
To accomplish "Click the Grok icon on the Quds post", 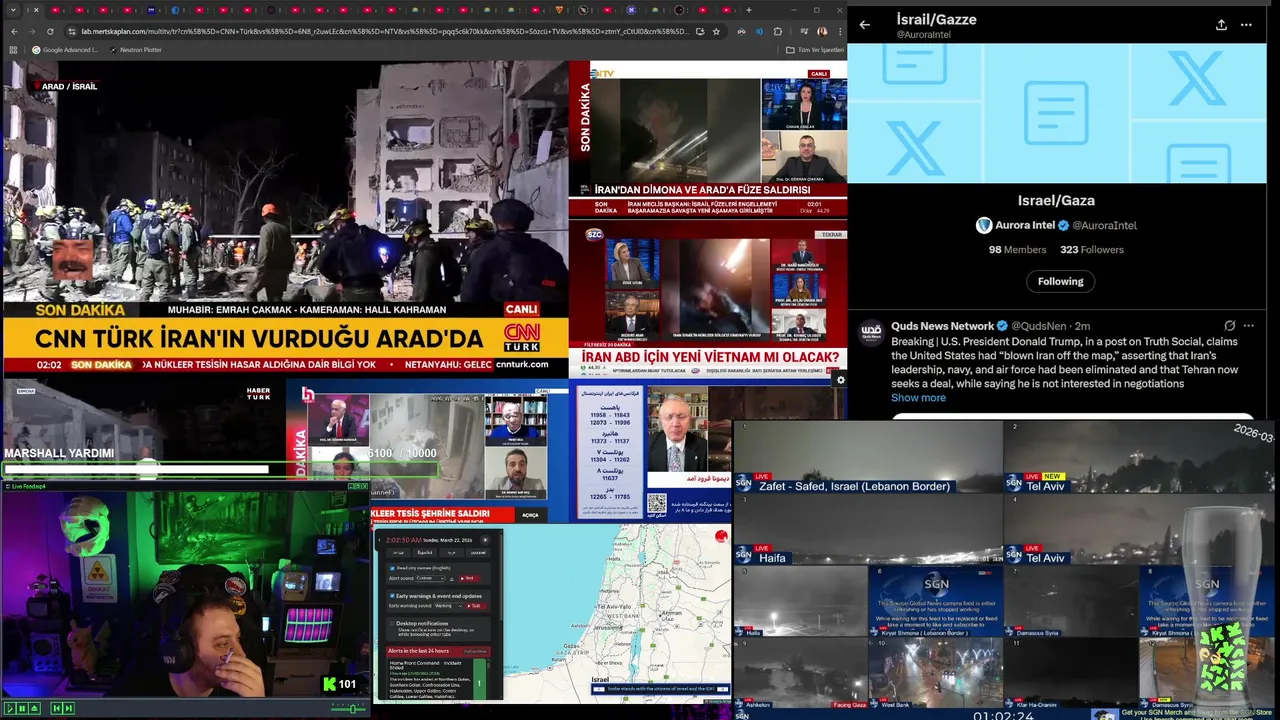I will point(1230,326).
